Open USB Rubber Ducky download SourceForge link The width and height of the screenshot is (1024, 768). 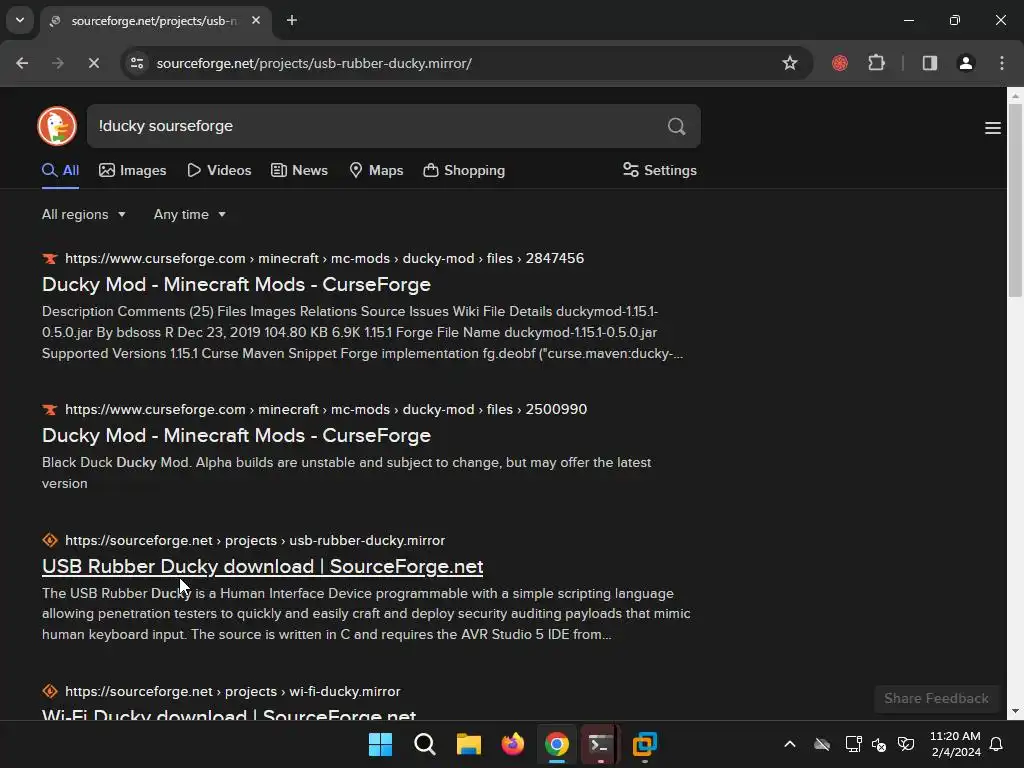click(263, 566)
